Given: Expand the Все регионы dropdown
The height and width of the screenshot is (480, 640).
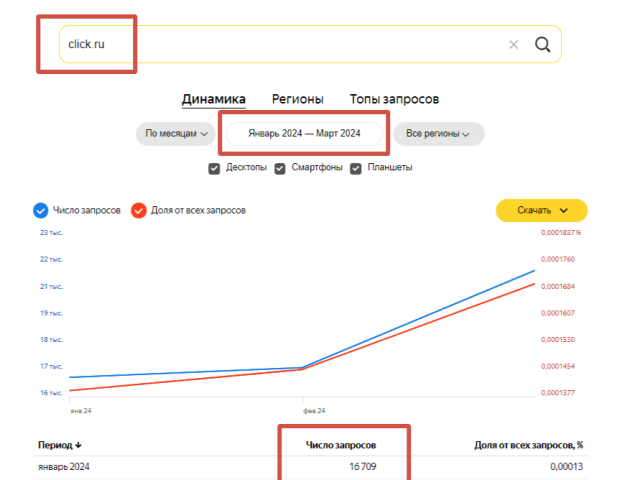Looking at the screenshot, I should tap(439, 133).
